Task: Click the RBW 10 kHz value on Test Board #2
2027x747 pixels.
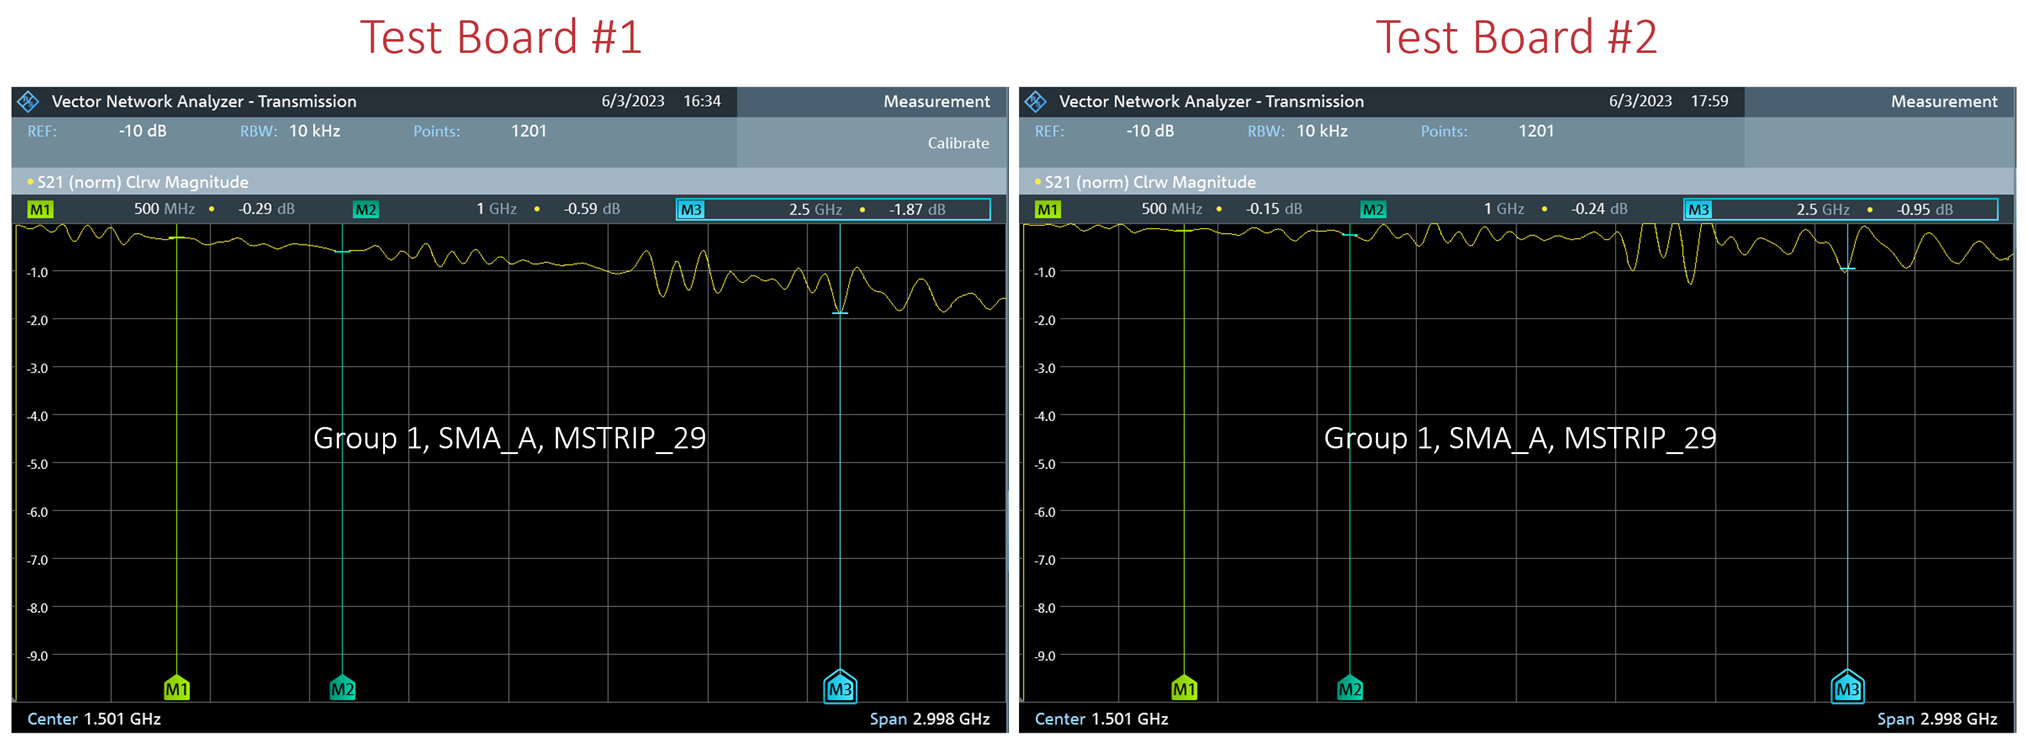Action: (x=1322, y=131)
